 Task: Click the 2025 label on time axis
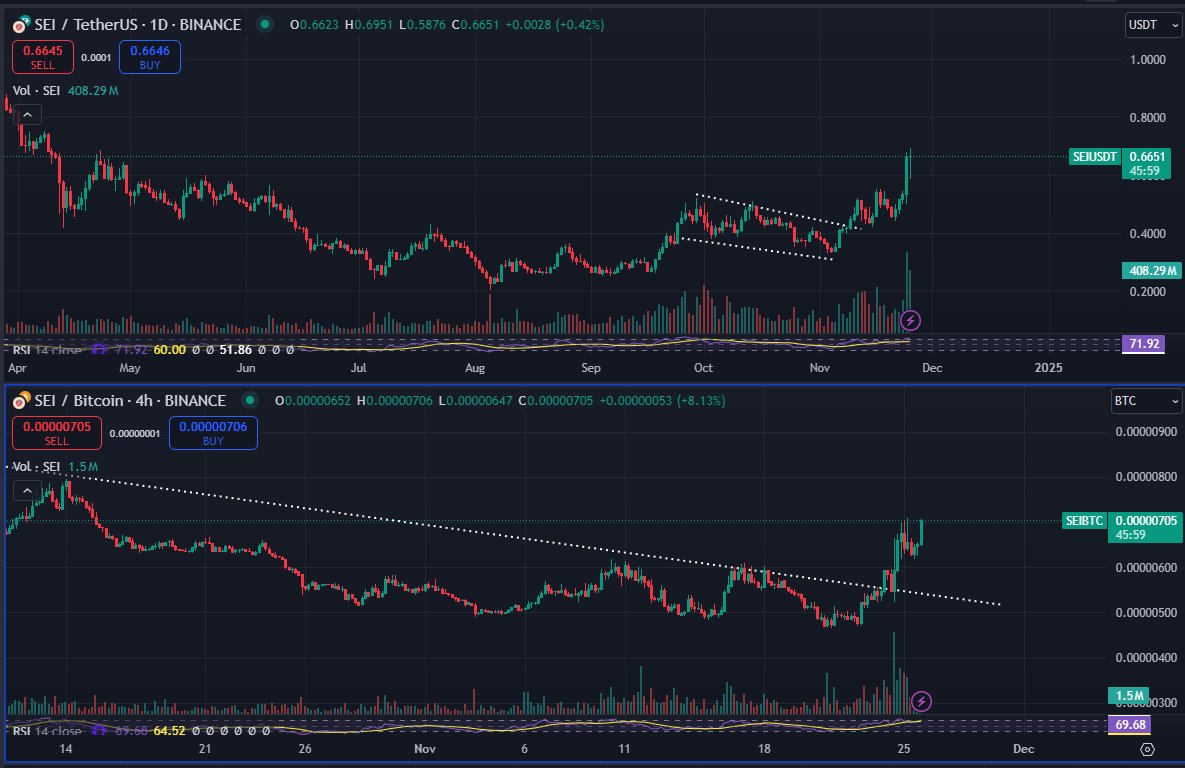pyautogui.click(x=1048, y=368)
